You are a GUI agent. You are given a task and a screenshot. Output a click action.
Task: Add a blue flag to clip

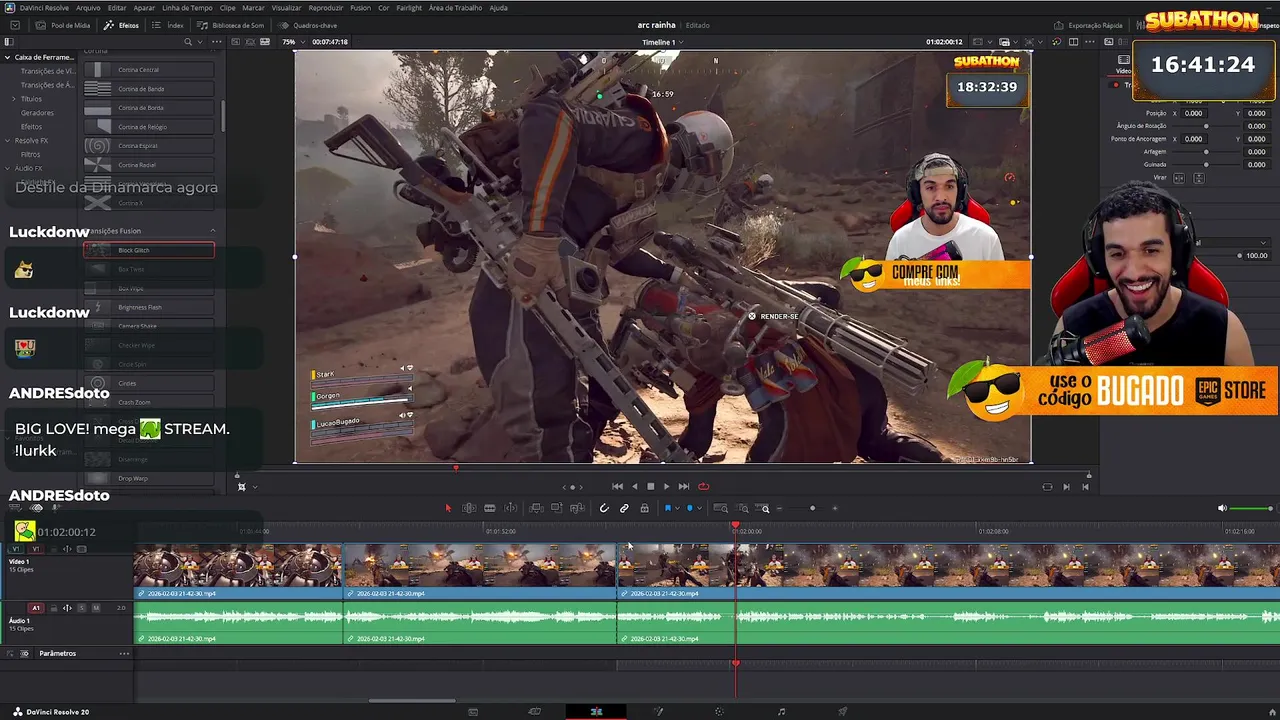(667, 508)
